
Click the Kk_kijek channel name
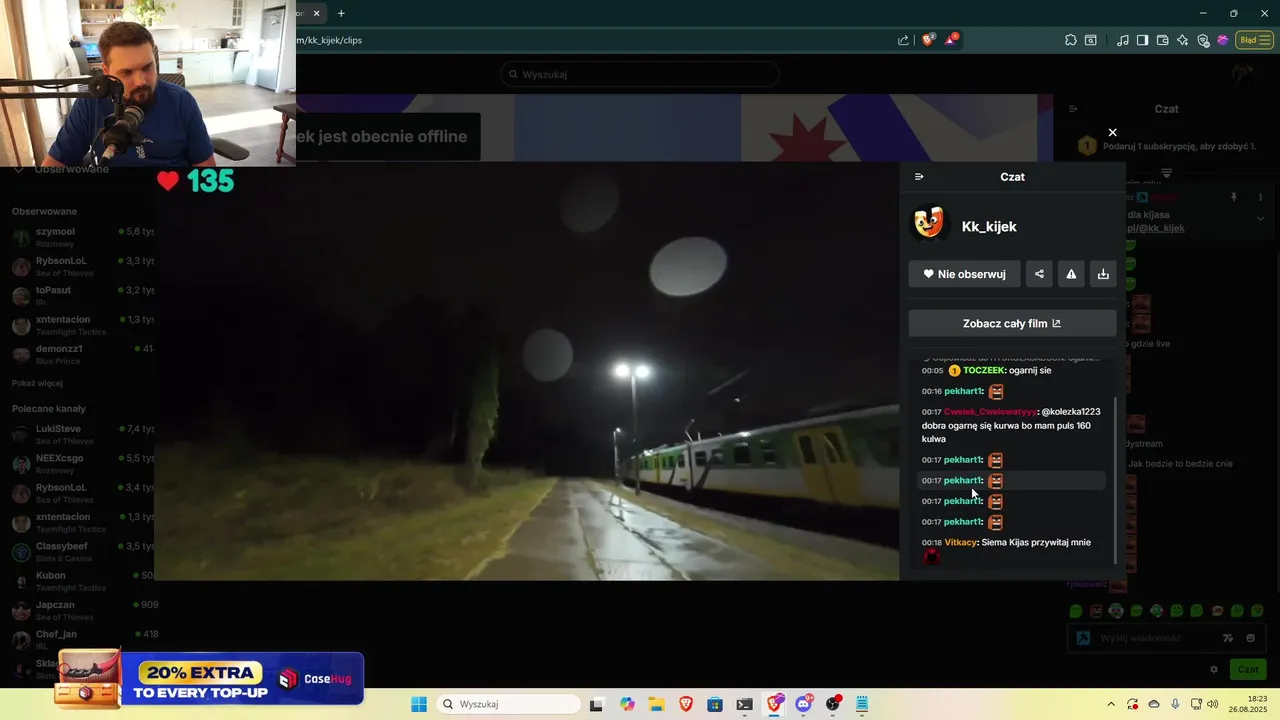[989, 227]
